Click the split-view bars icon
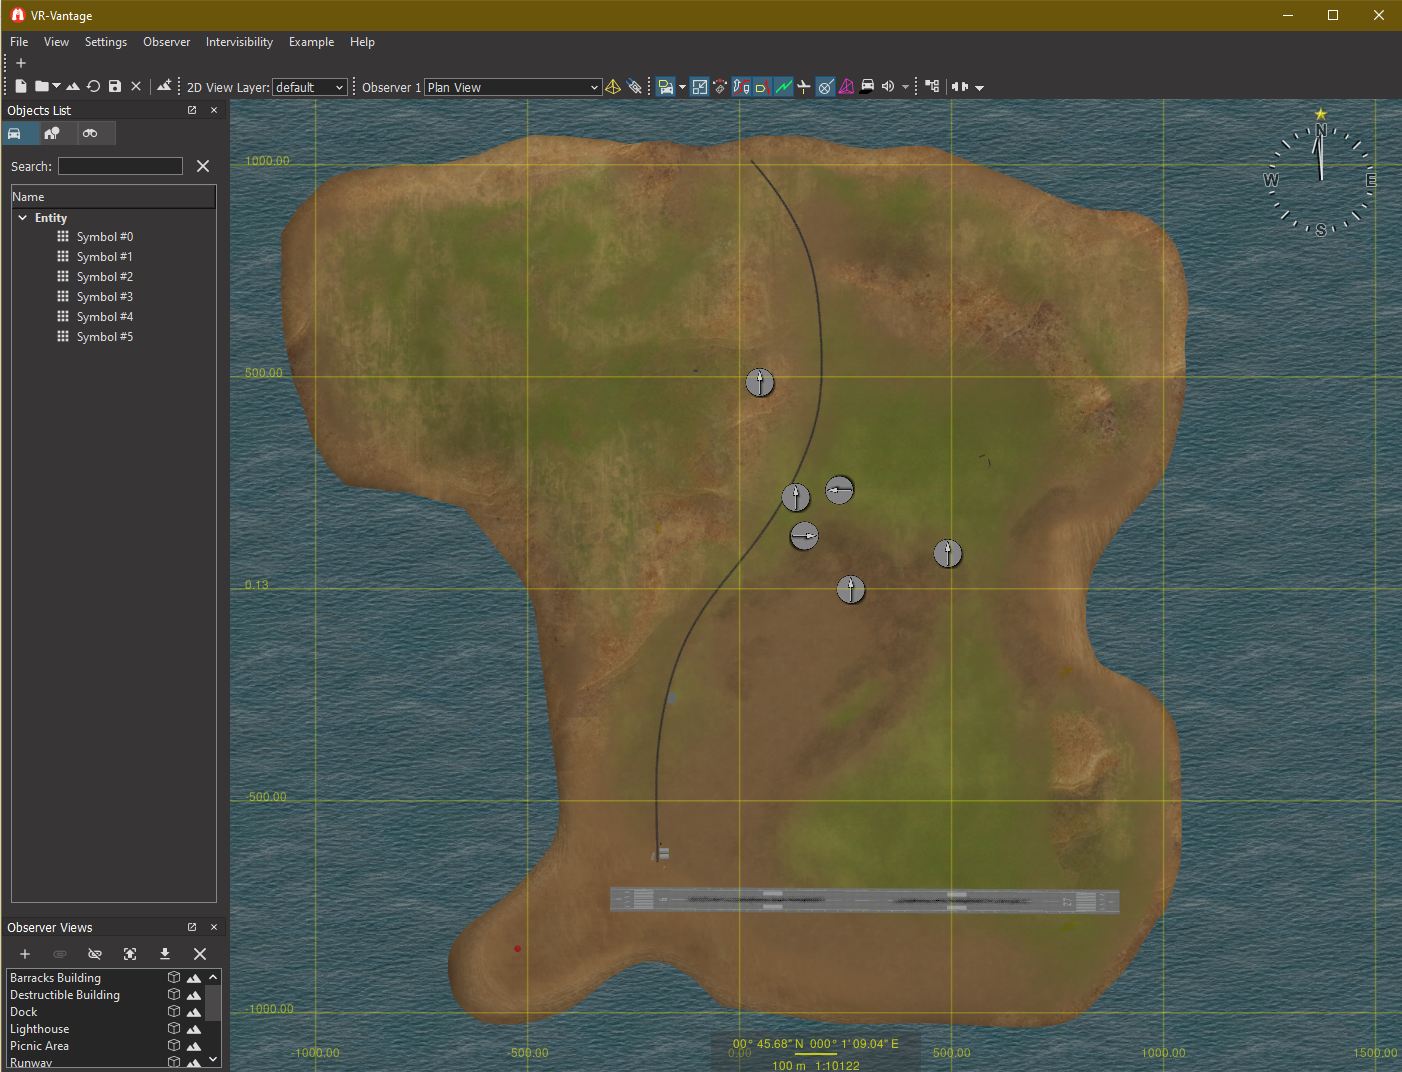This screenshot has height=1072, width=1402. point(960,87)
